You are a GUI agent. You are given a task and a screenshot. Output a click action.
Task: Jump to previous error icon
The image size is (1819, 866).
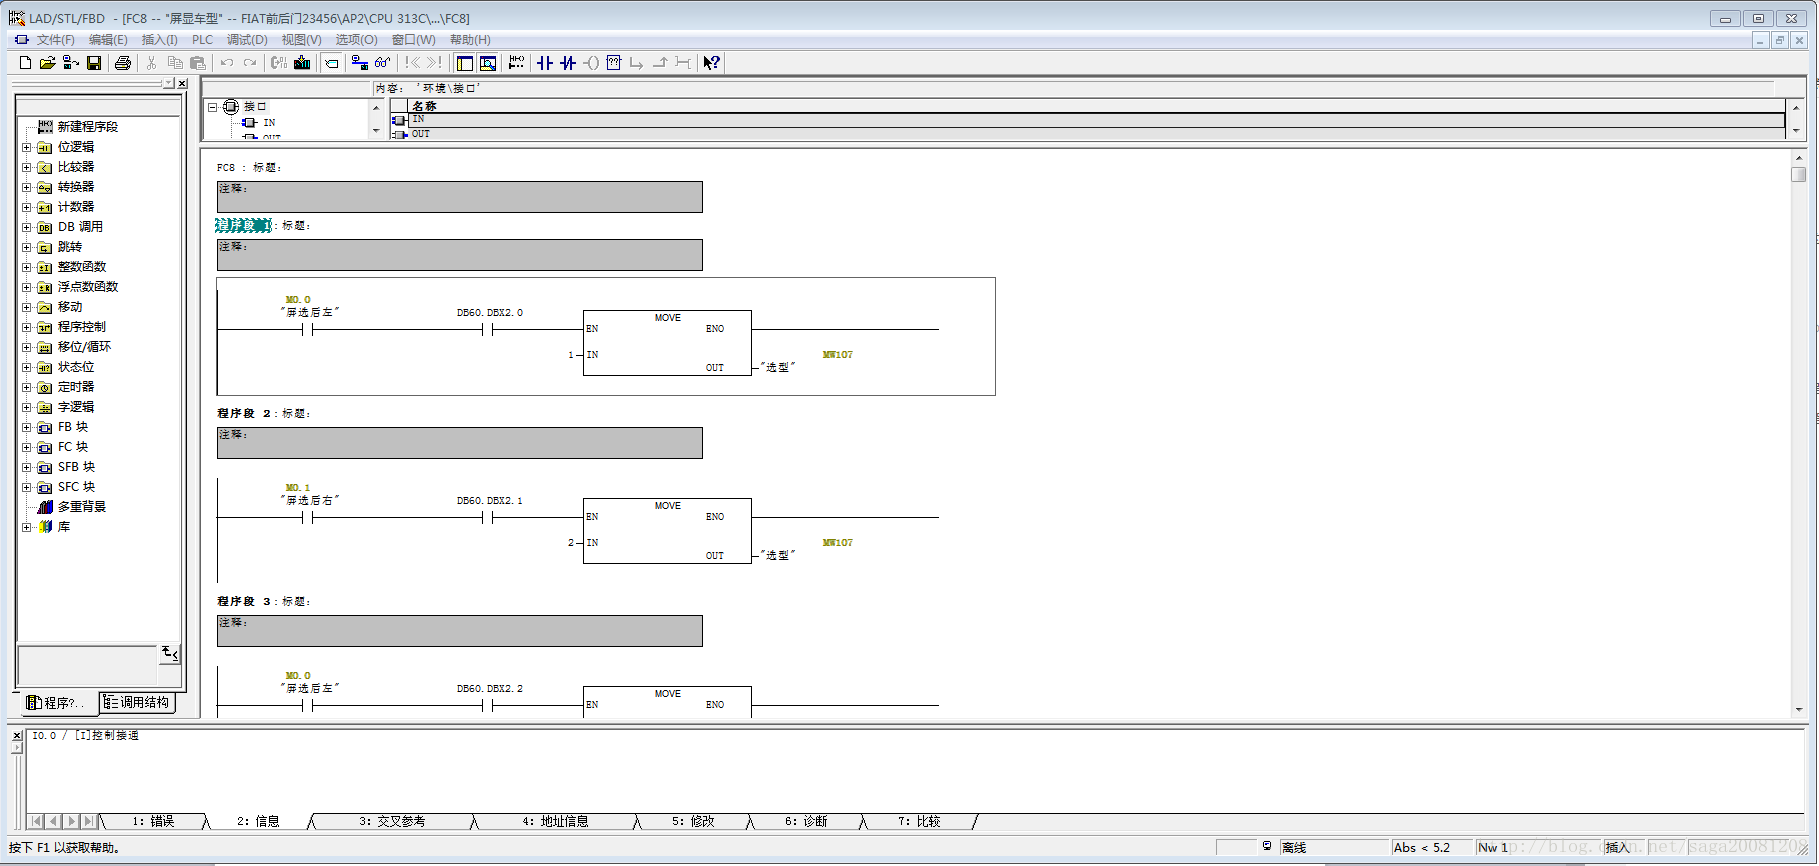[x=411, y=63]
